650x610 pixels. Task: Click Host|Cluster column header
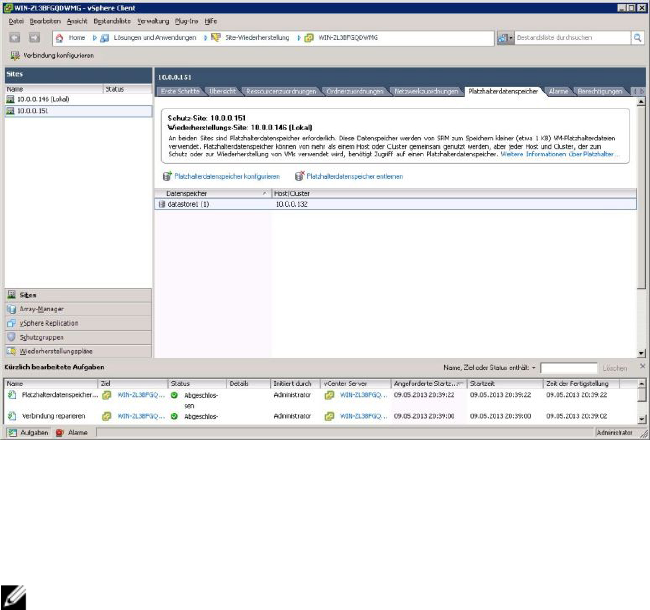click(x=454, y=194)
